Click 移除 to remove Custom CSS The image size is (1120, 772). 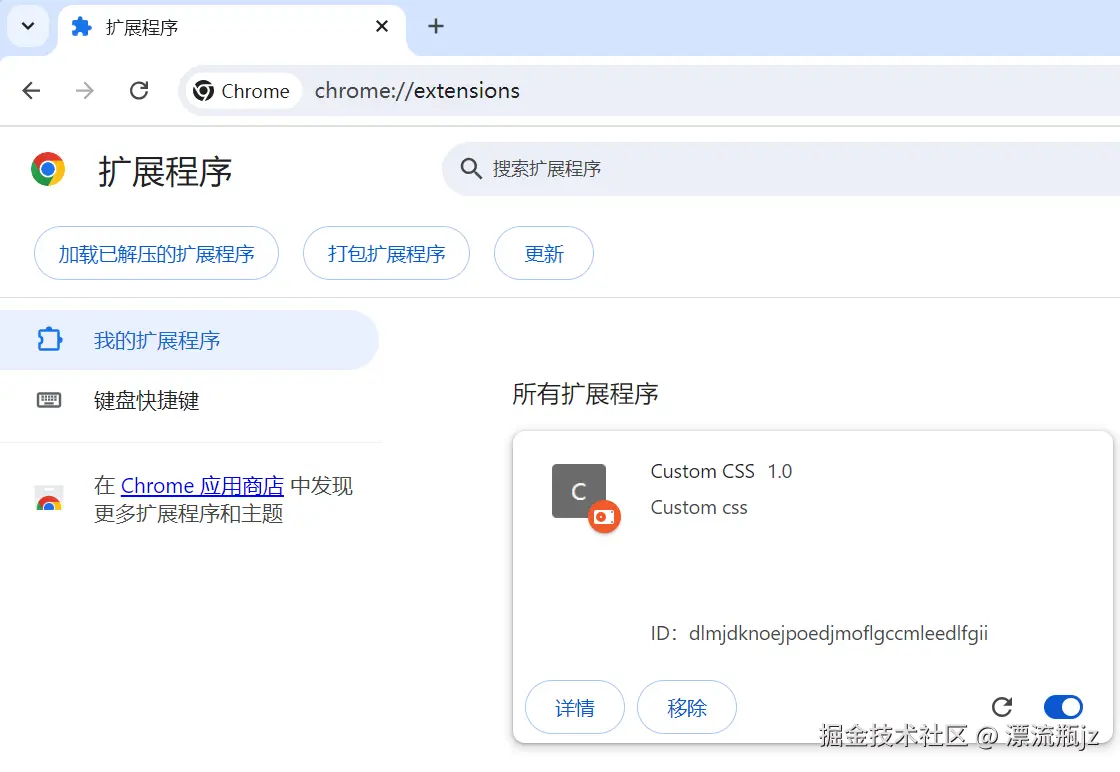pos(686,707)
